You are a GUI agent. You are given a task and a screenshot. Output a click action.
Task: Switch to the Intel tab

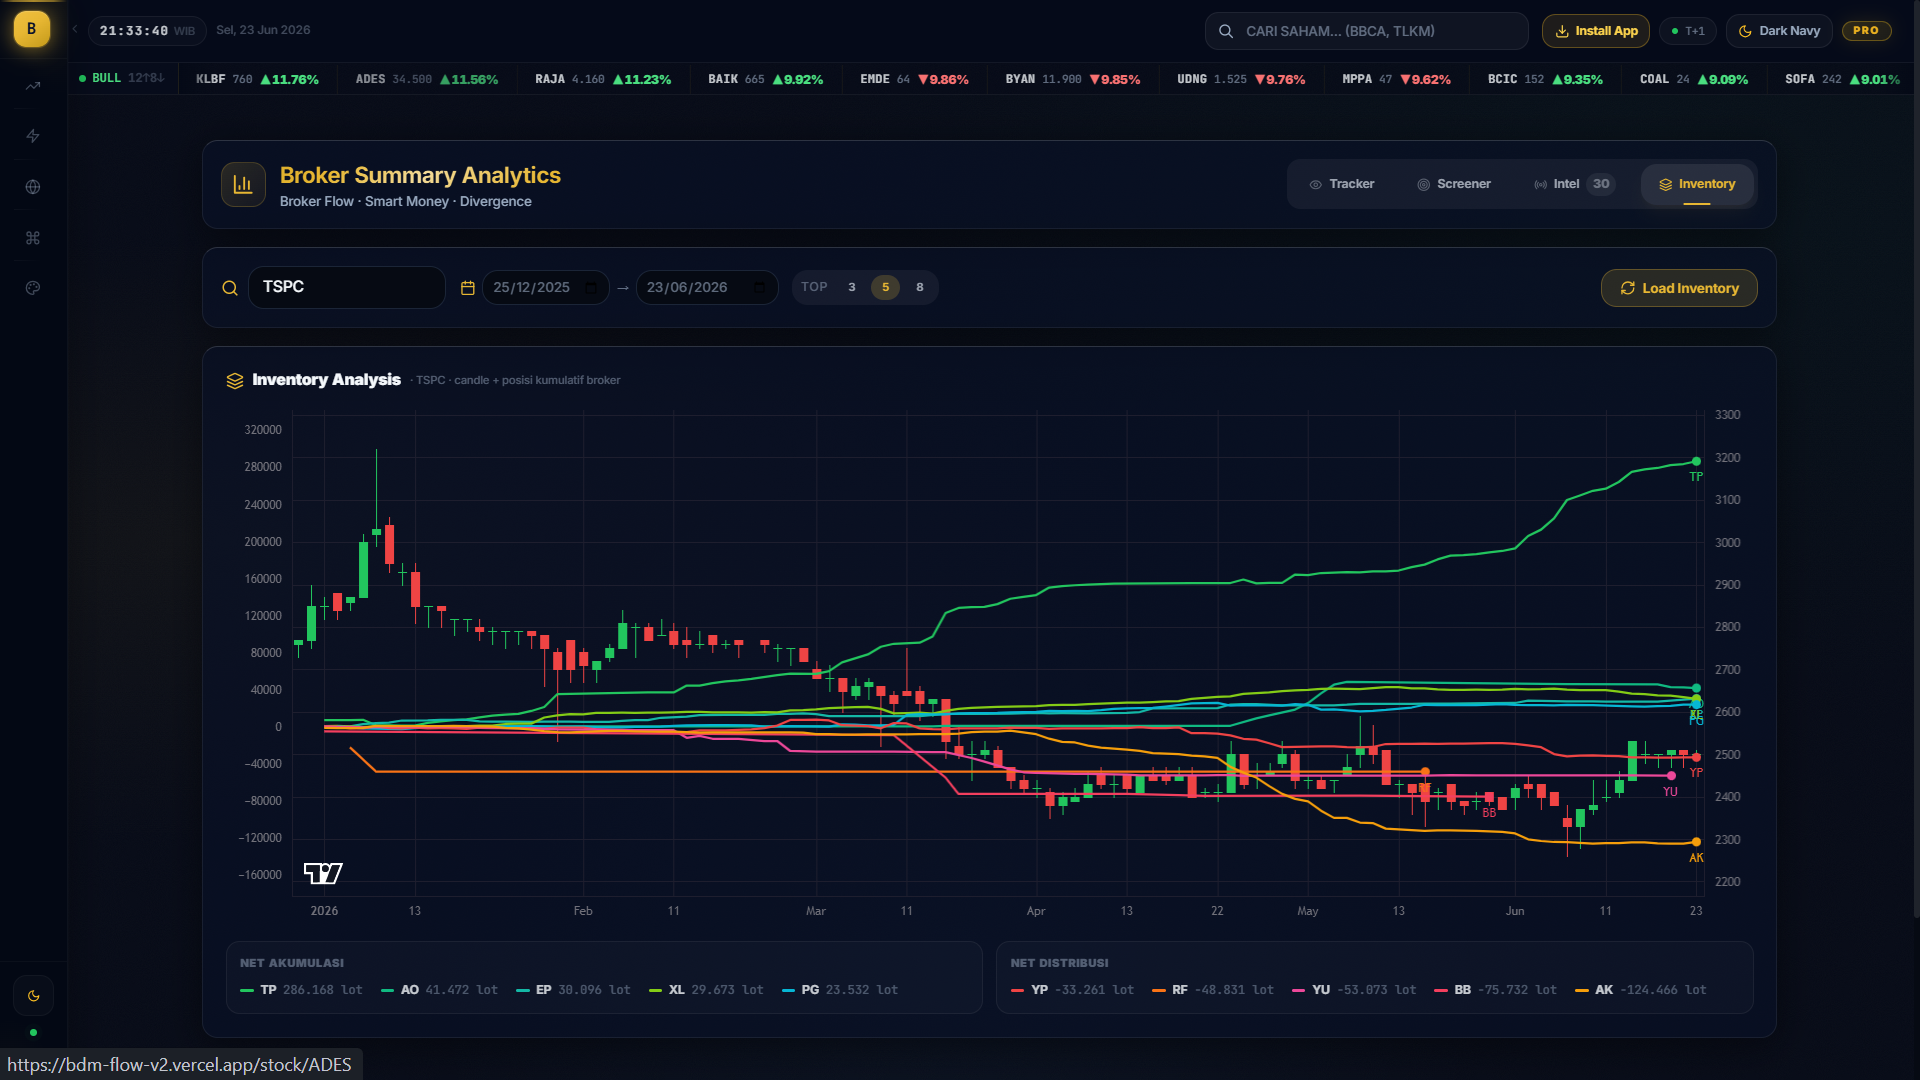[x=1574, y=184]
